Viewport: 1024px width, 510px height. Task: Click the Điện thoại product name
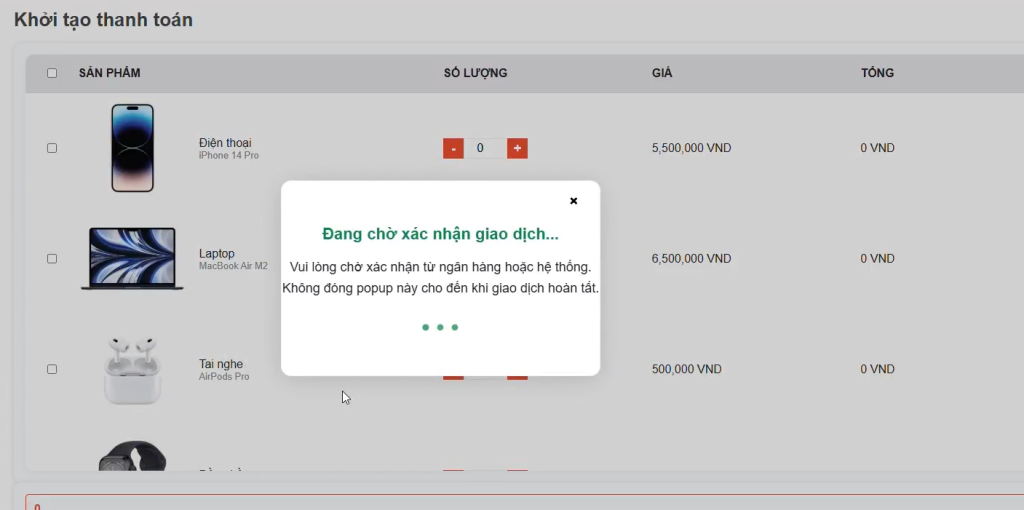tap(225, 143)
